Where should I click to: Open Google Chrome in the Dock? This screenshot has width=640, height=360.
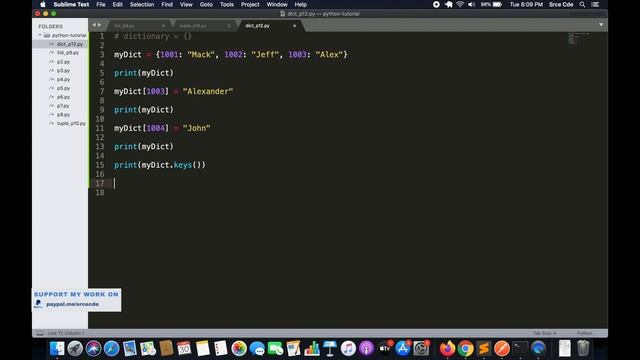click(x=466, y=349)
